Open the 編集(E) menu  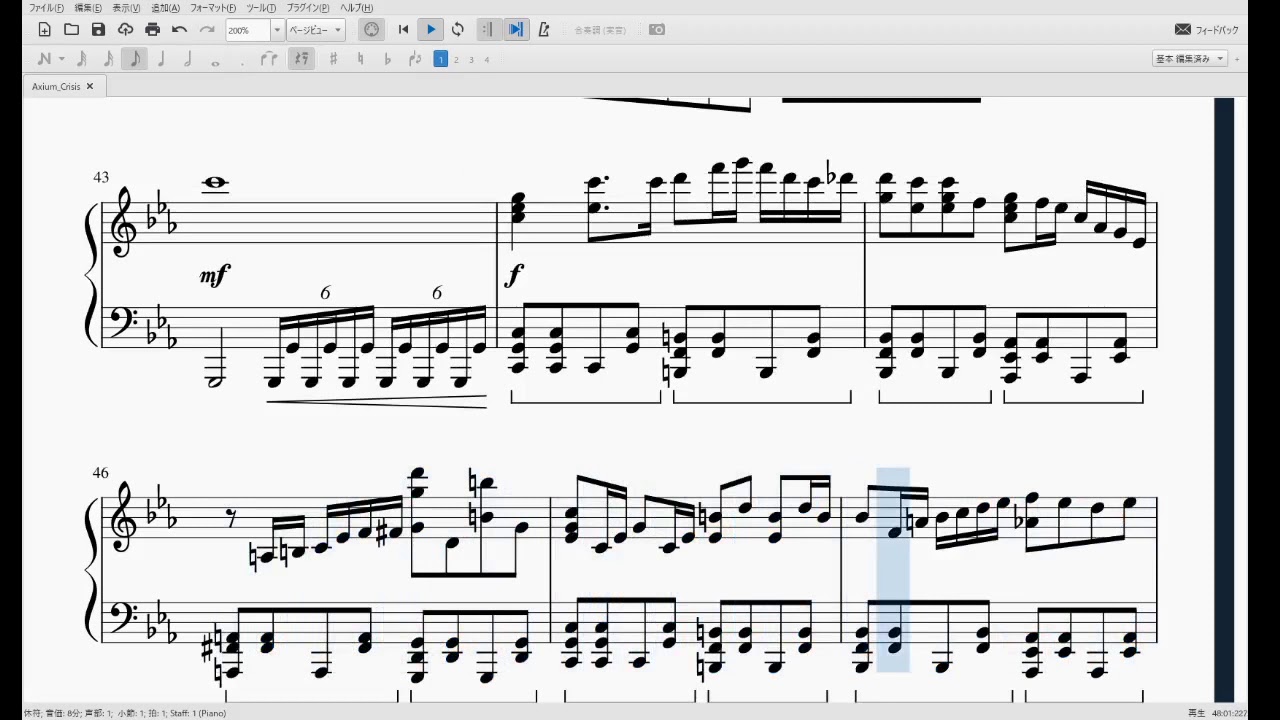coord(88,8)
